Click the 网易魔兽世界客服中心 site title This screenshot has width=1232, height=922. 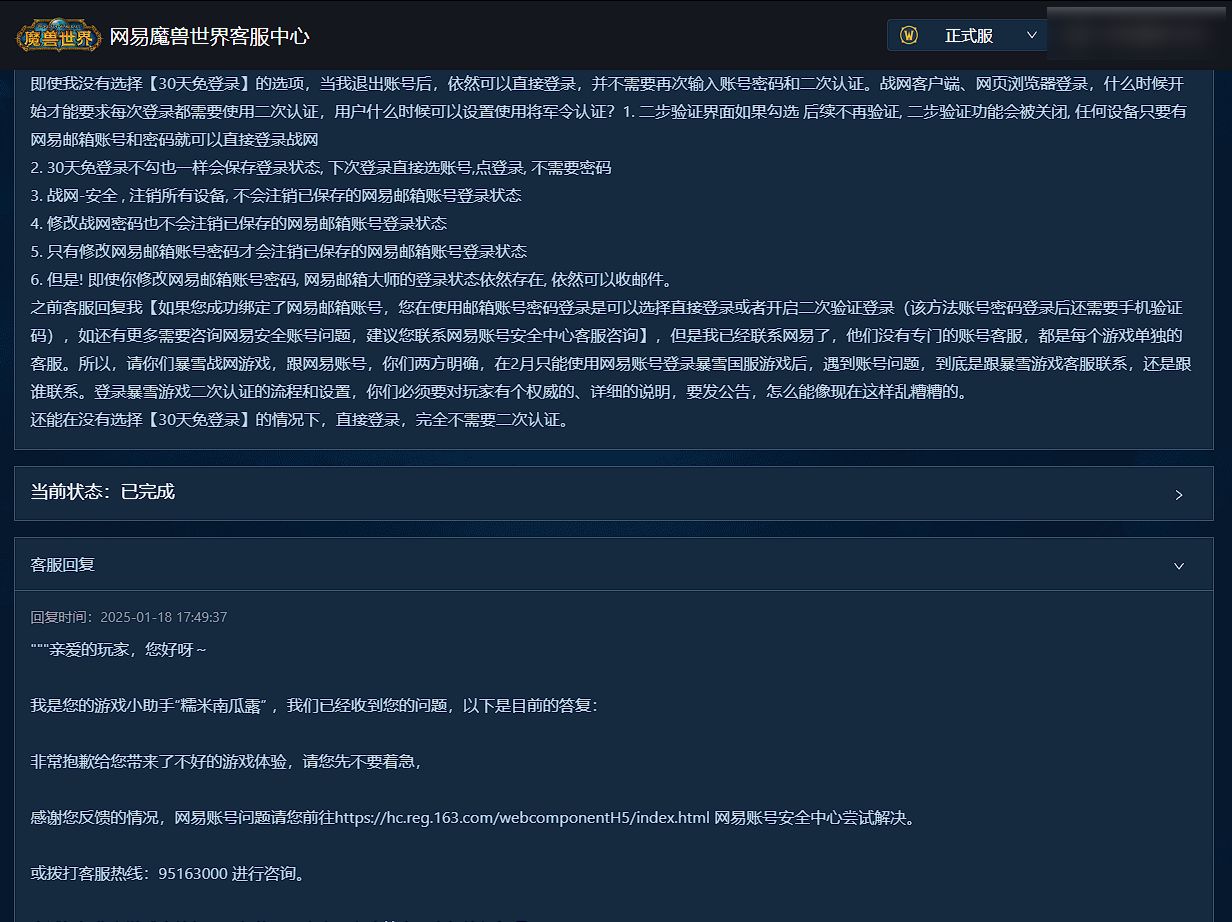coord(209,37)
